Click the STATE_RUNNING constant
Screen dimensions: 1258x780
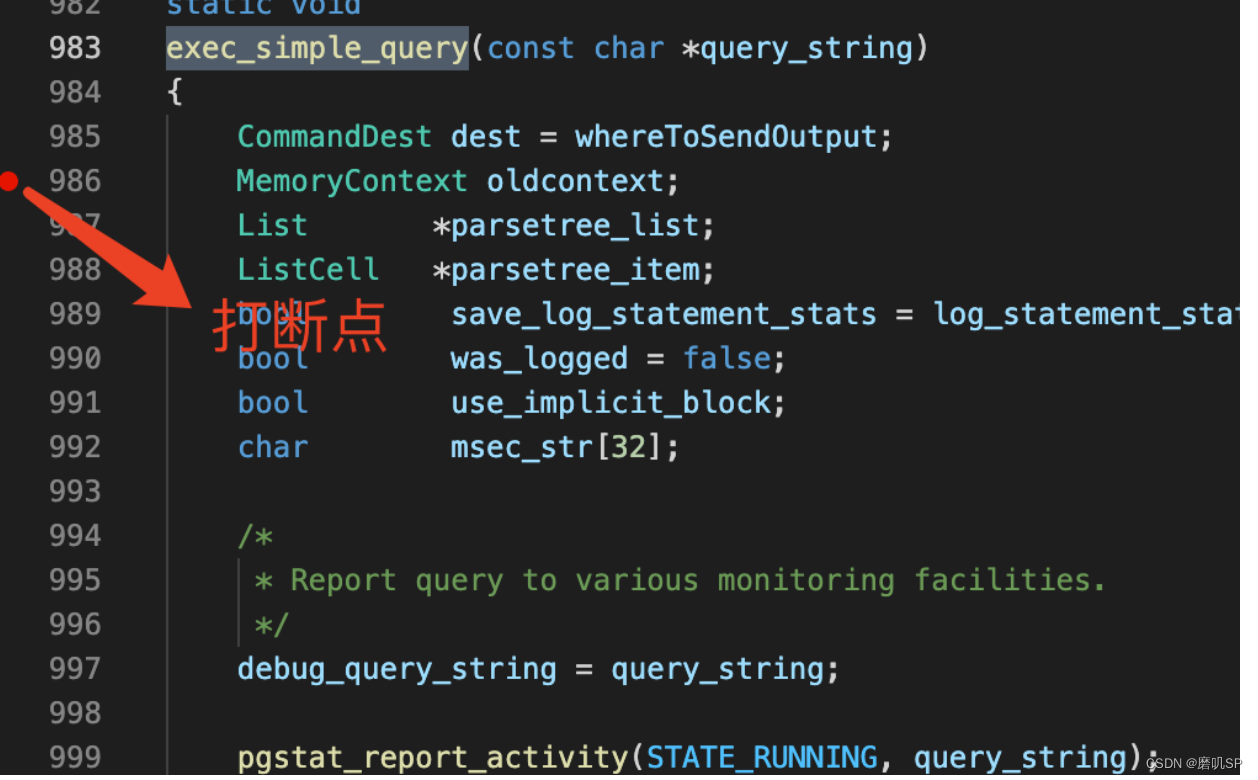[762, 757]
